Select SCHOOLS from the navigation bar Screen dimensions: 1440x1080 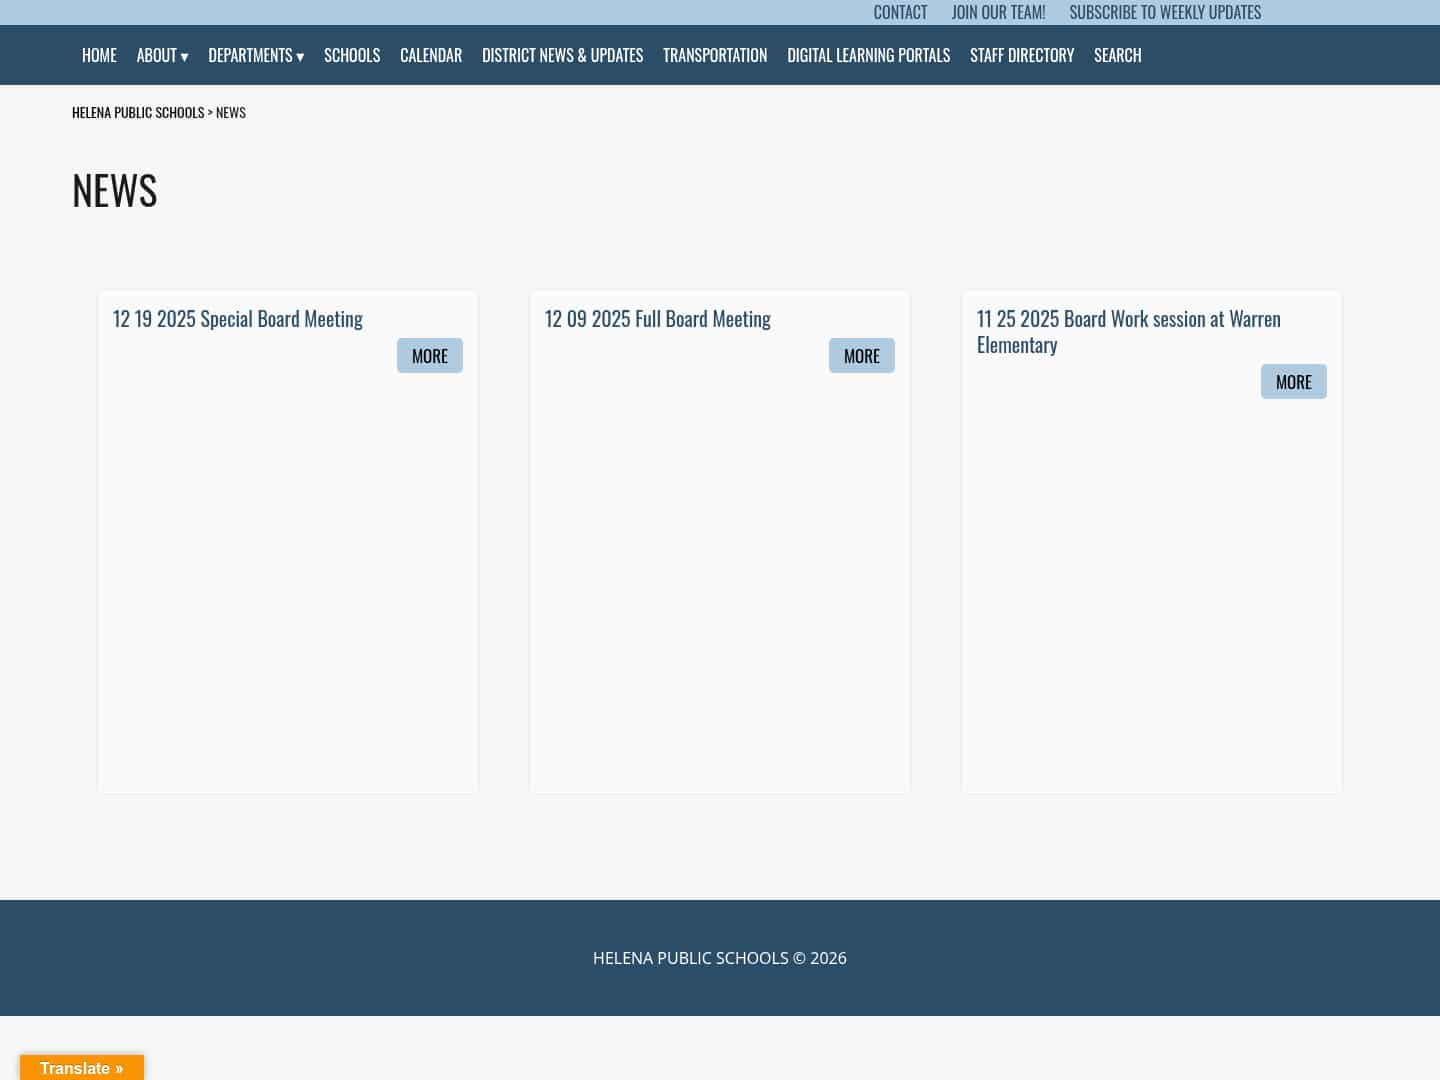coord(352,55)
